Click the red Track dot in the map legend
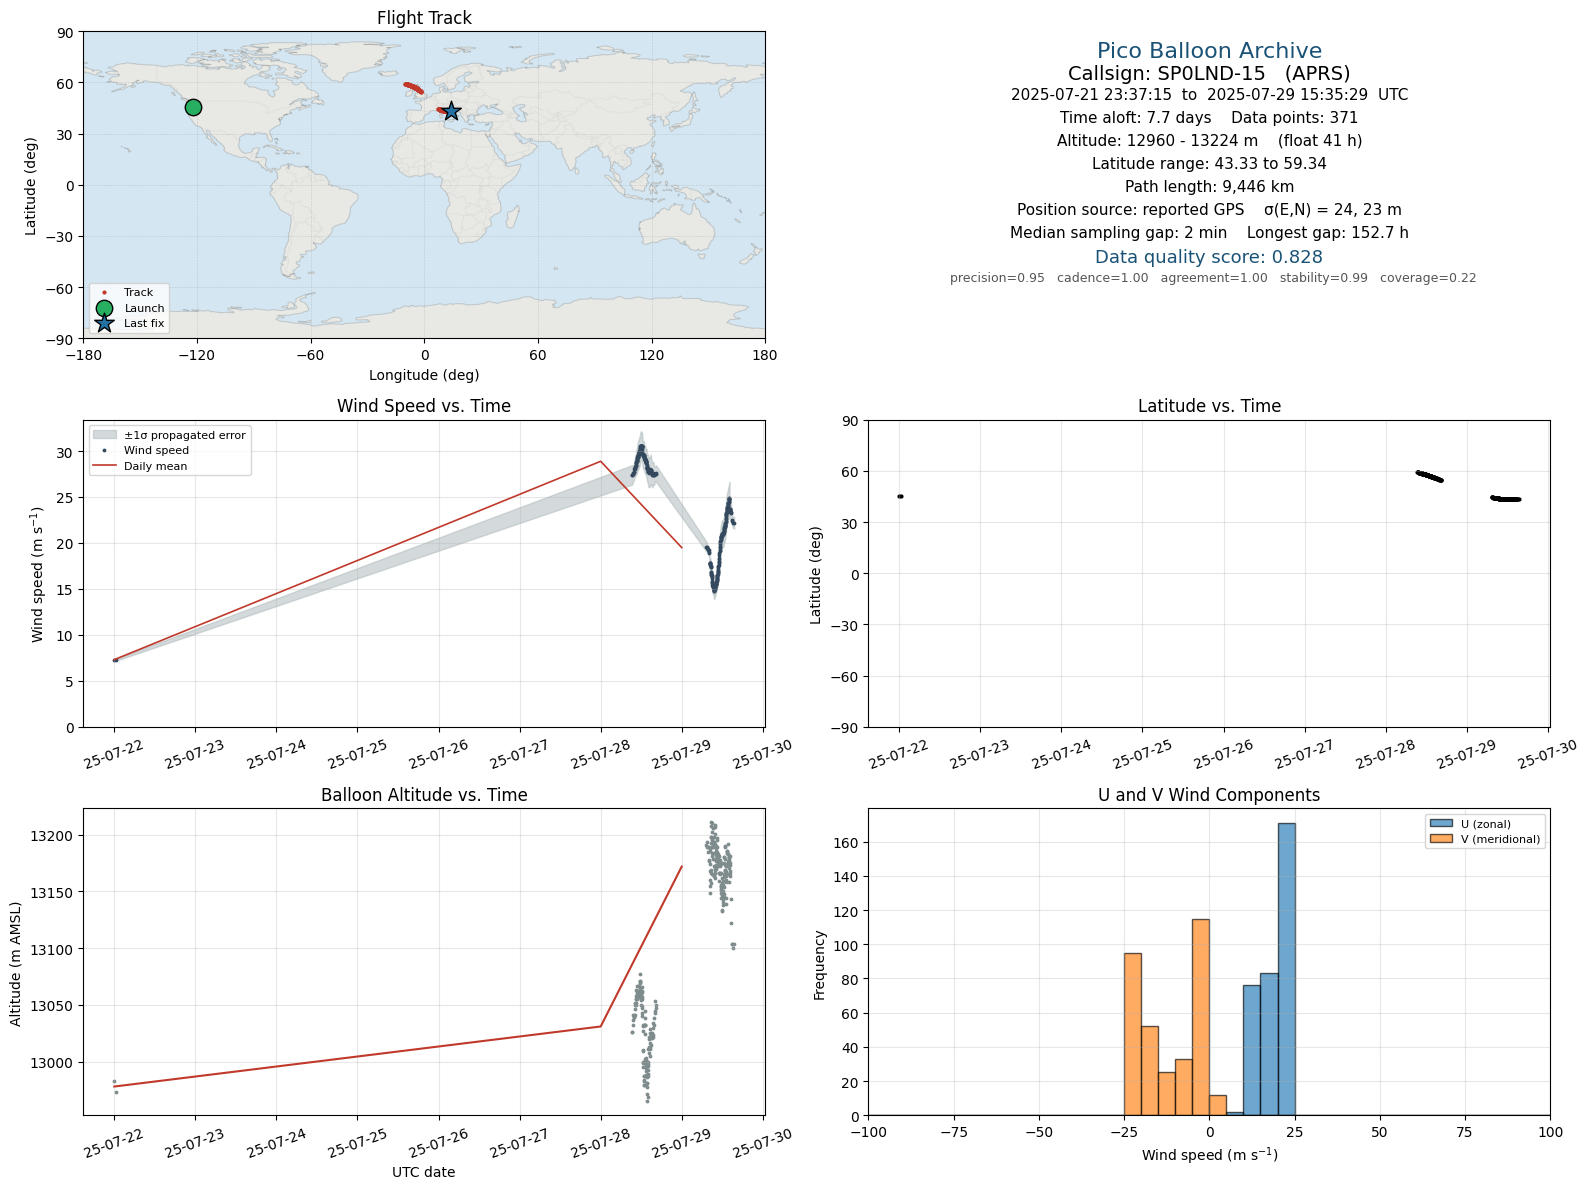The height and width of the screenshot is (1189, 1589). 104,293
